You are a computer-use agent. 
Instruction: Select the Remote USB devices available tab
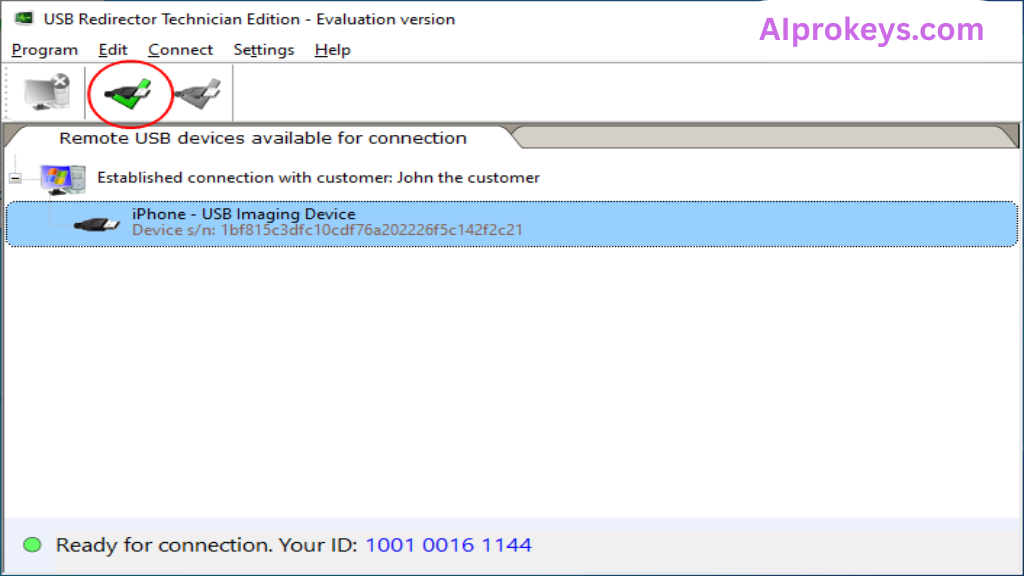coord(263,138)
